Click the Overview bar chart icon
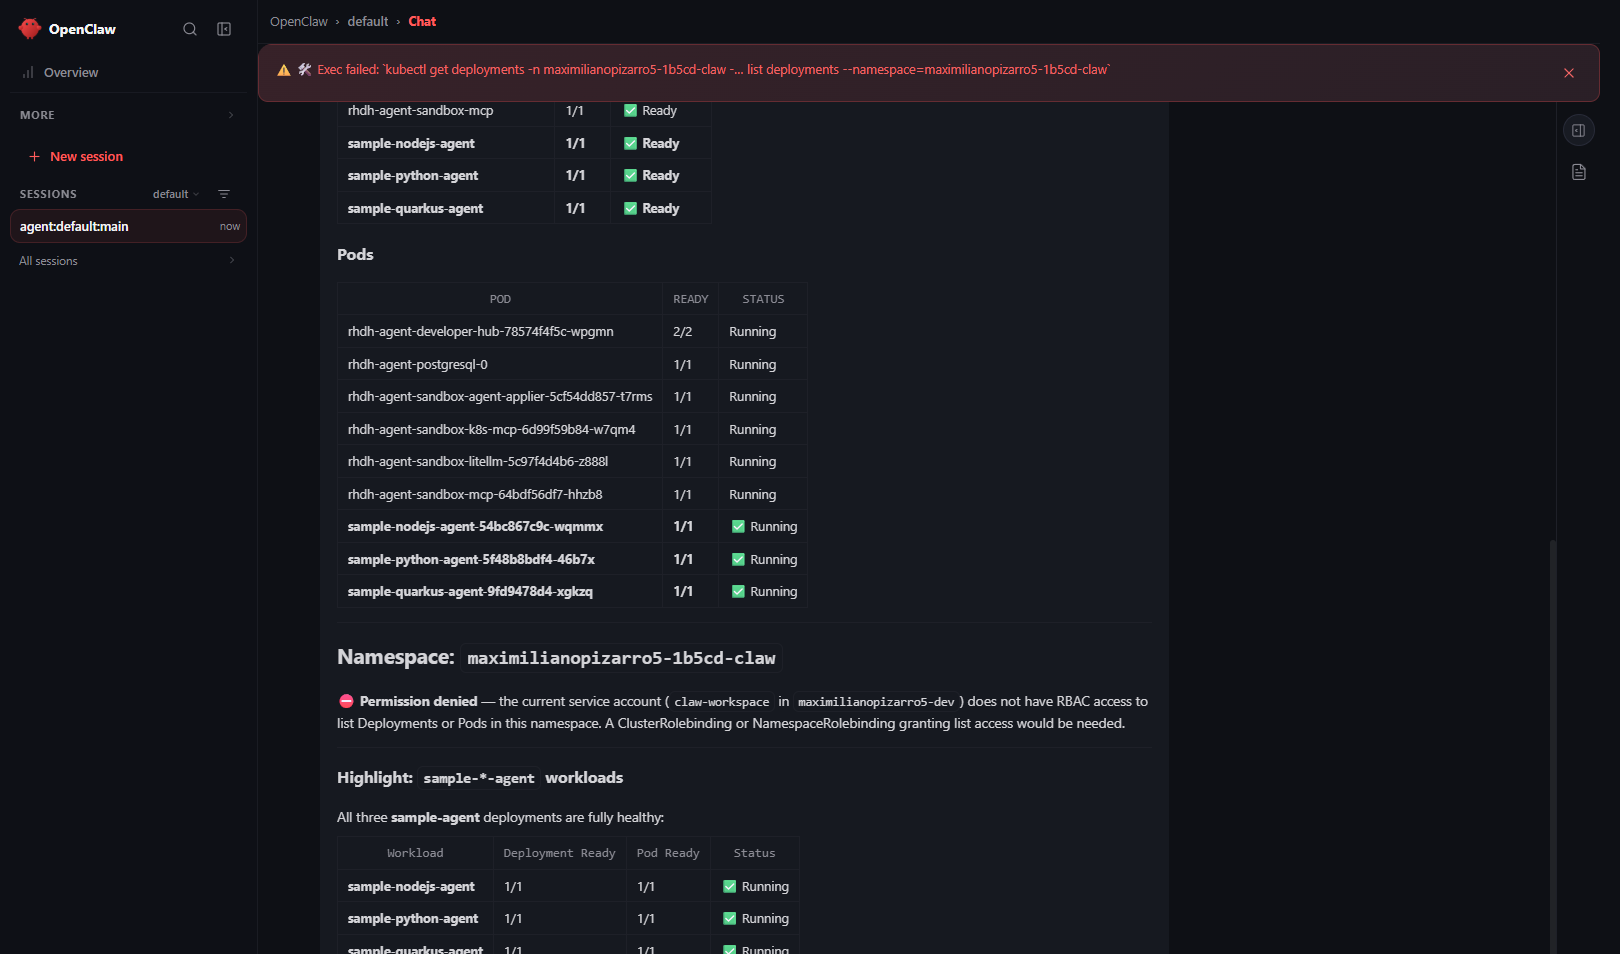 (x=28, y=72)
